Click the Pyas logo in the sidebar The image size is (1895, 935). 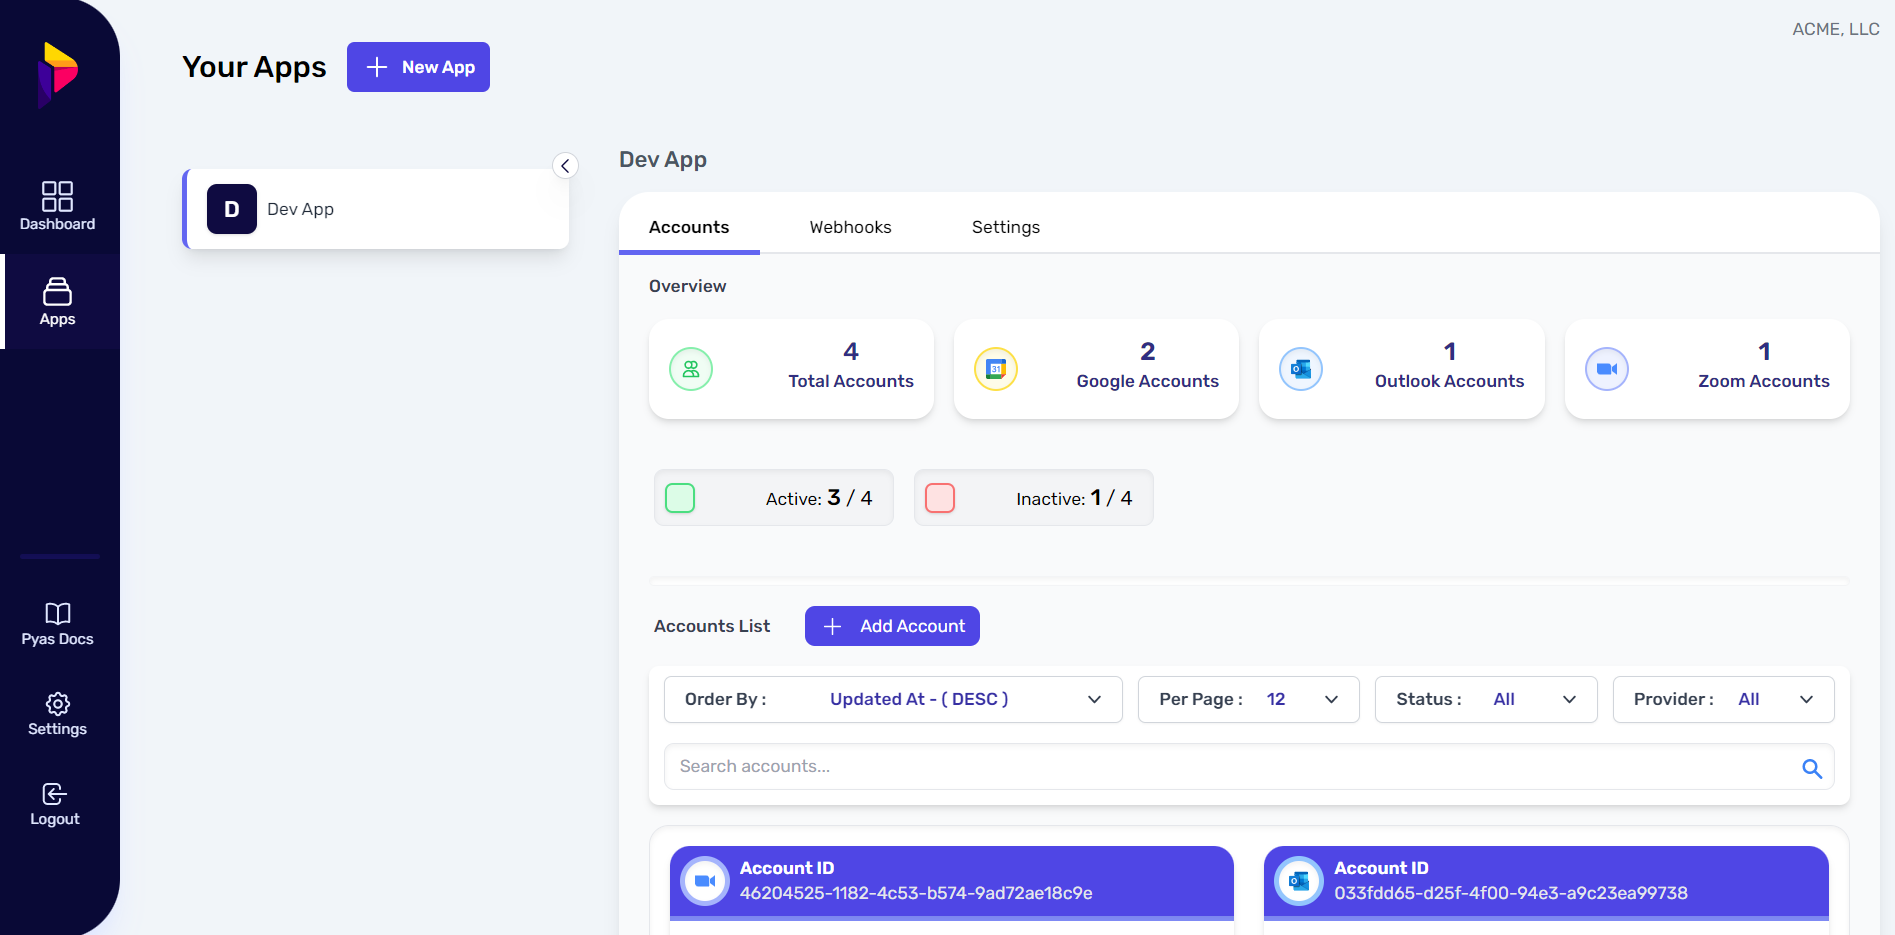point(58,73)
